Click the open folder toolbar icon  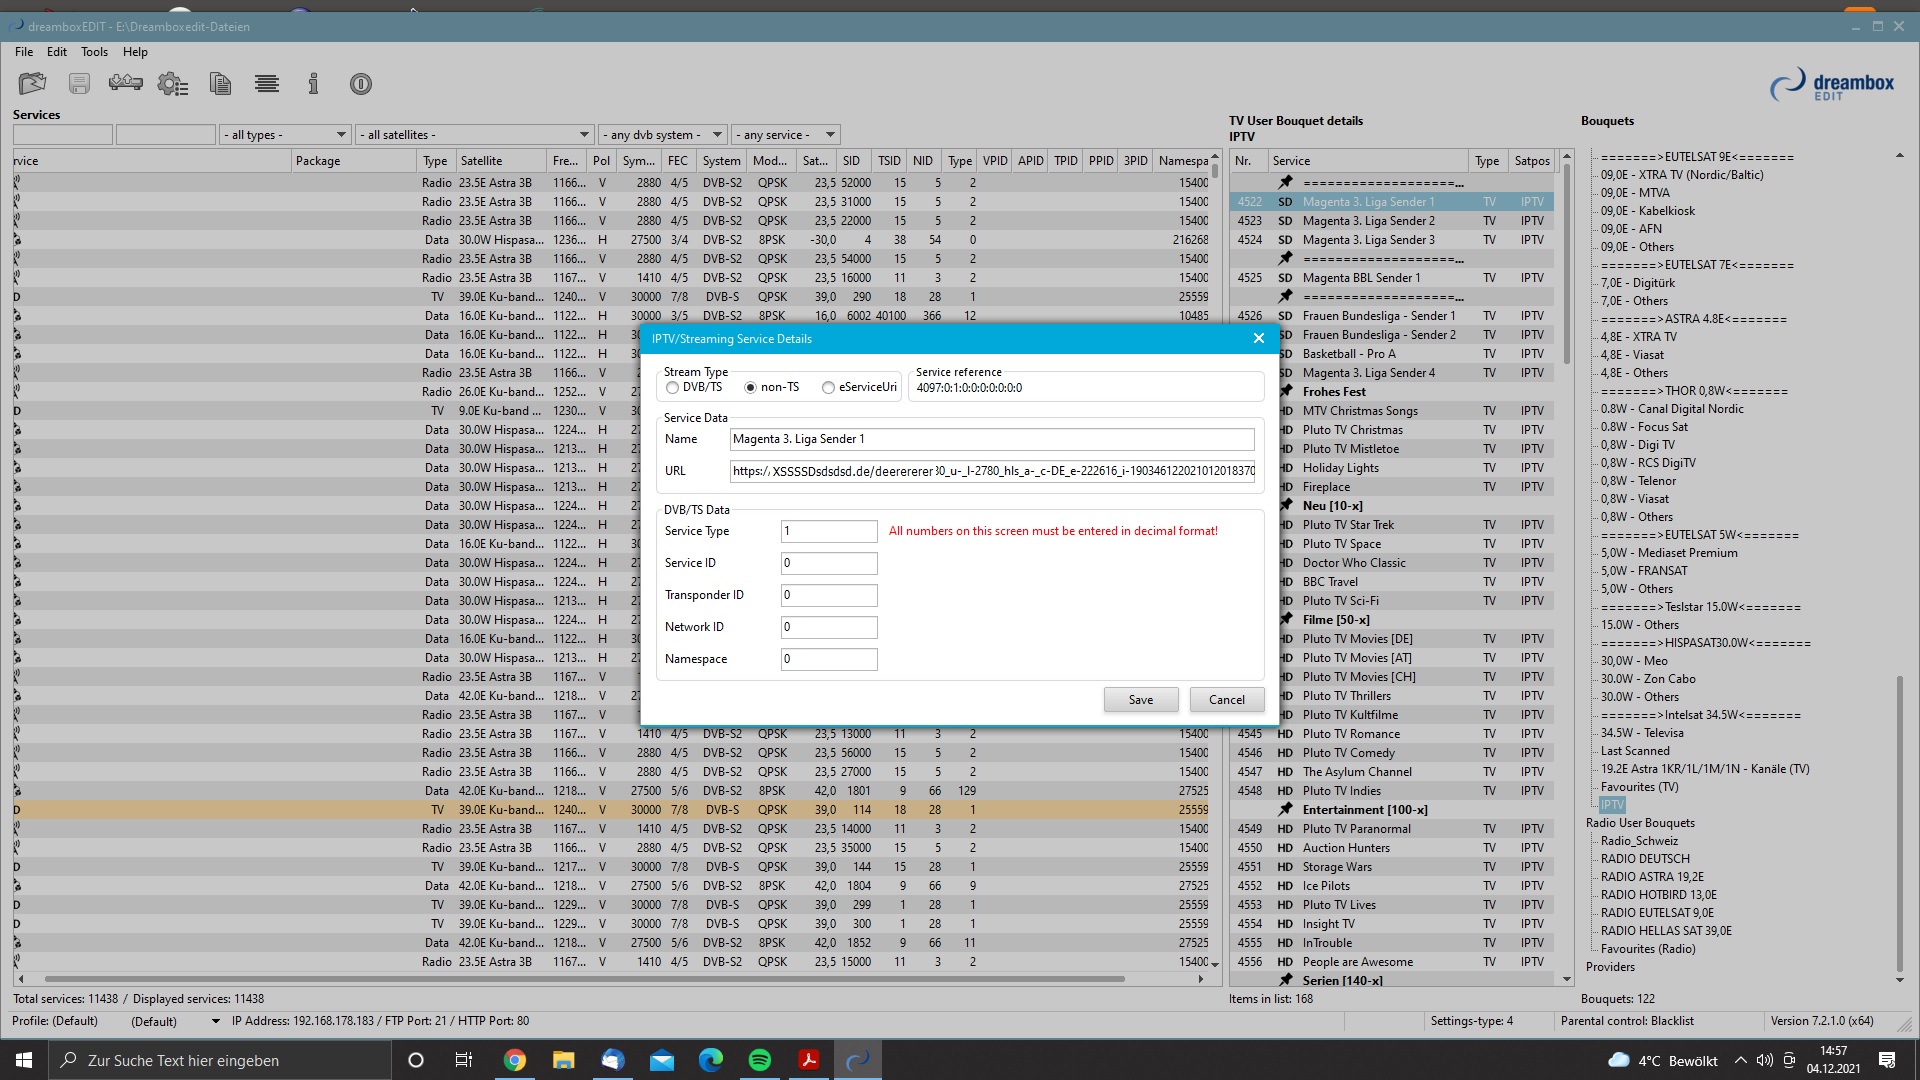point(32,84)
